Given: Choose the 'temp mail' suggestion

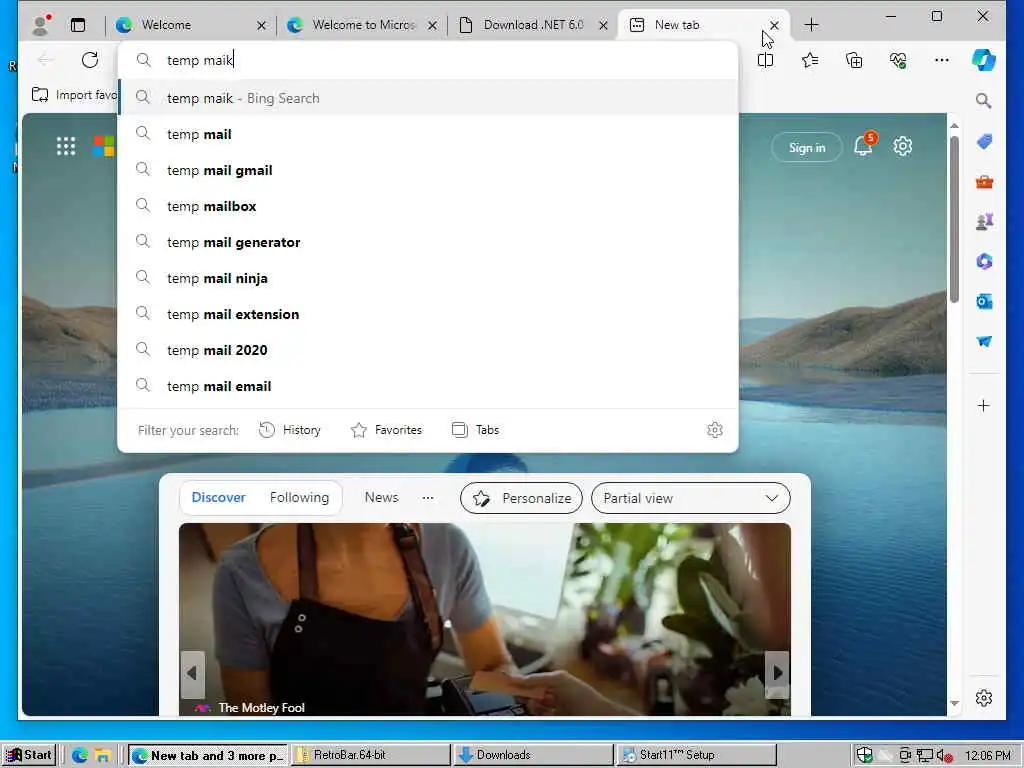Looking at the screenshot, I should coord(428,134).
